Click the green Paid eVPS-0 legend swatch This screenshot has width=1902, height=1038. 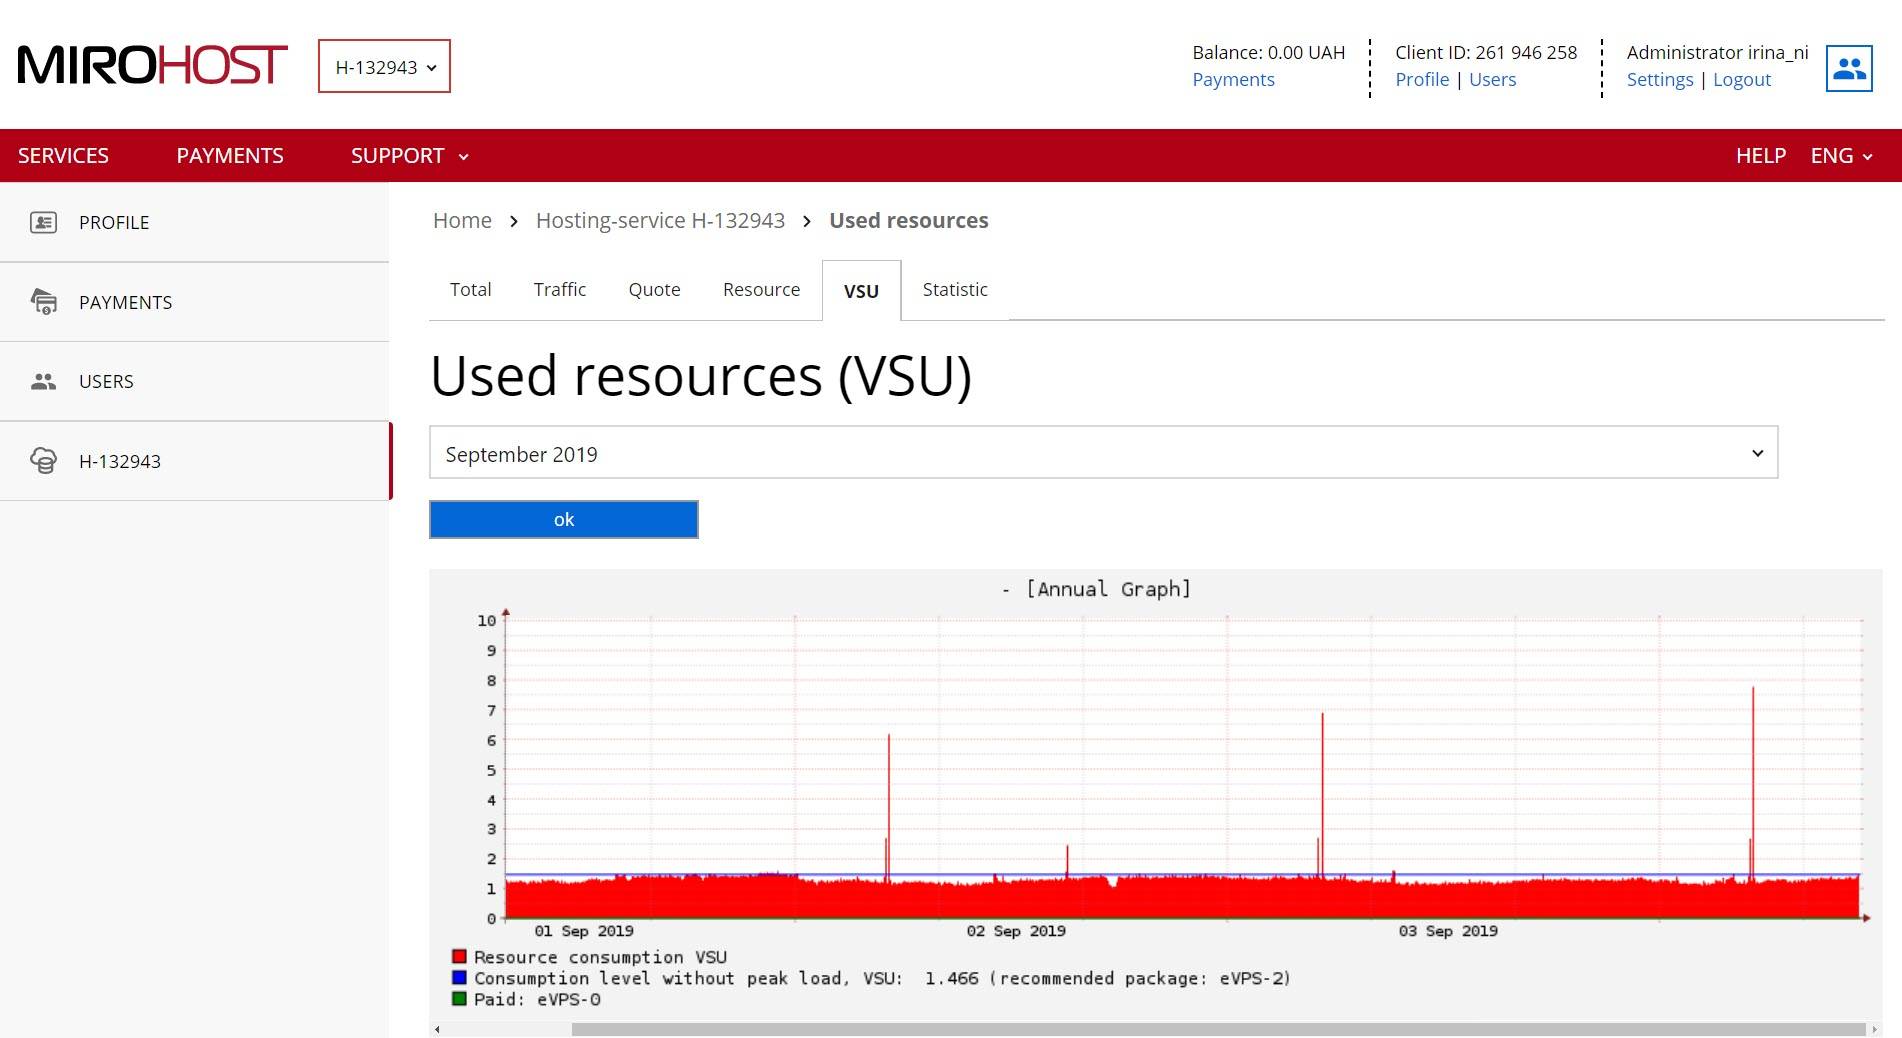click(x=459, y=999)
